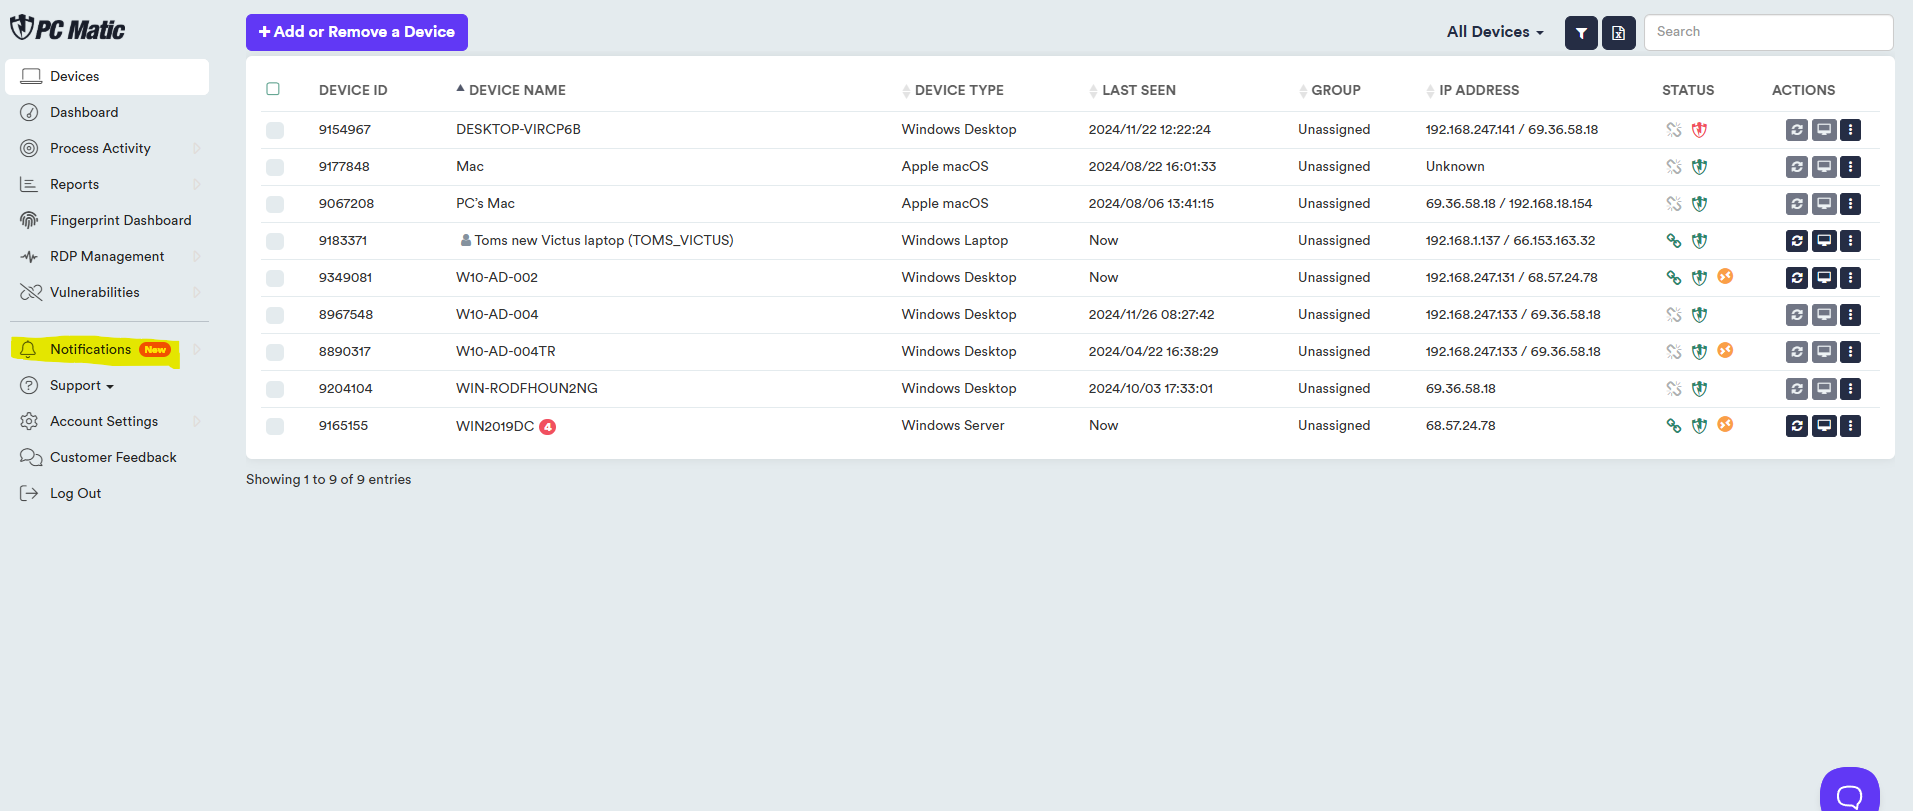Open the Fingerprint Dashboard page
The image size is (1913, 811).
pos(120,221)
